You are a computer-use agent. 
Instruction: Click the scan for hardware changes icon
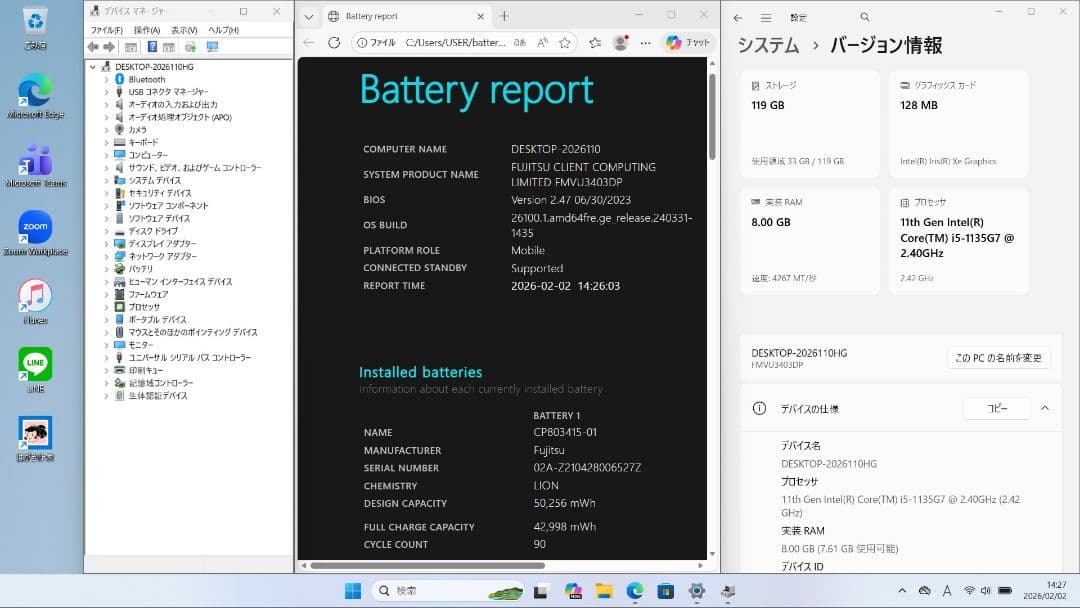pos(192,47)
